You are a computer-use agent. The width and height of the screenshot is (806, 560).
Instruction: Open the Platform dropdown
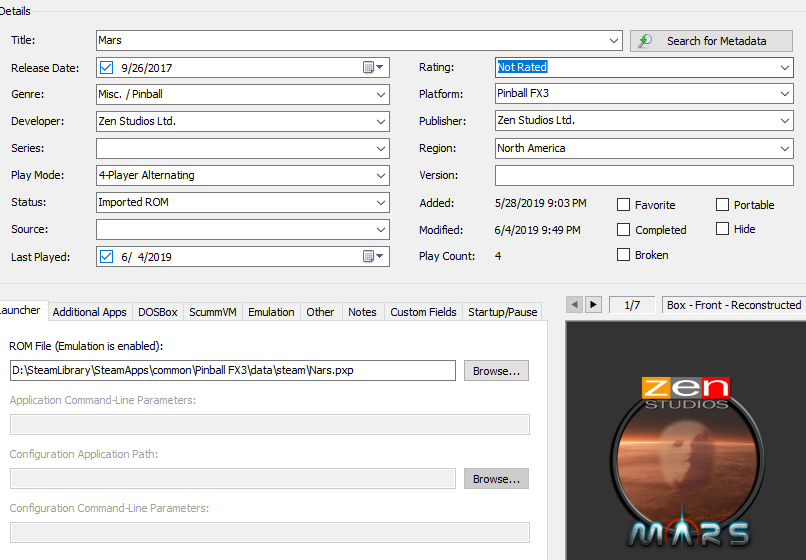click(x=785, y=94)
